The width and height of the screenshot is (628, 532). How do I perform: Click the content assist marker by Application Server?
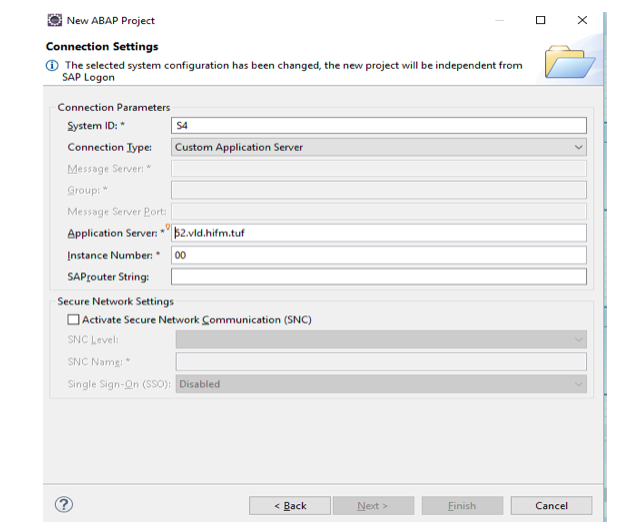tap(168, 227)
